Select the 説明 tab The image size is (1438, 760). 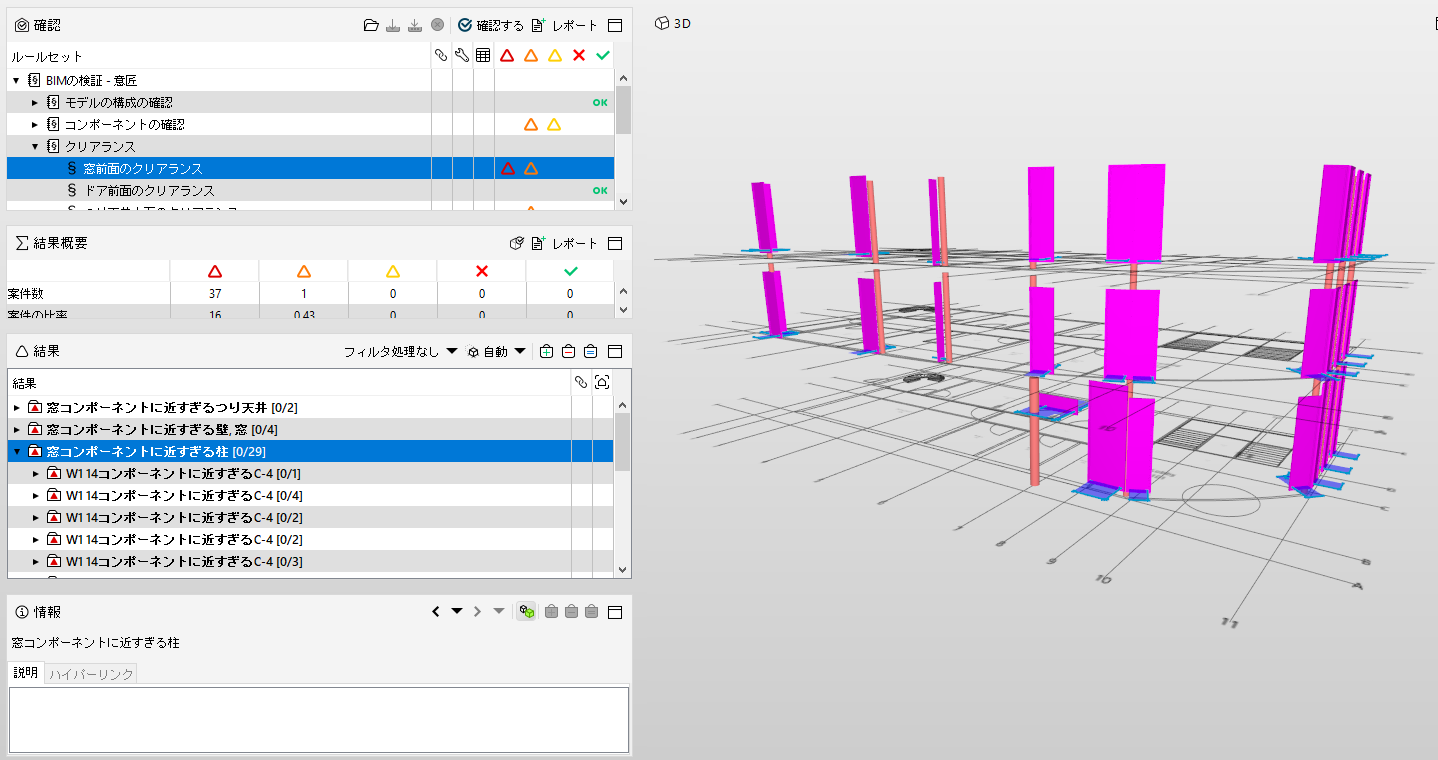click(26, 673)
